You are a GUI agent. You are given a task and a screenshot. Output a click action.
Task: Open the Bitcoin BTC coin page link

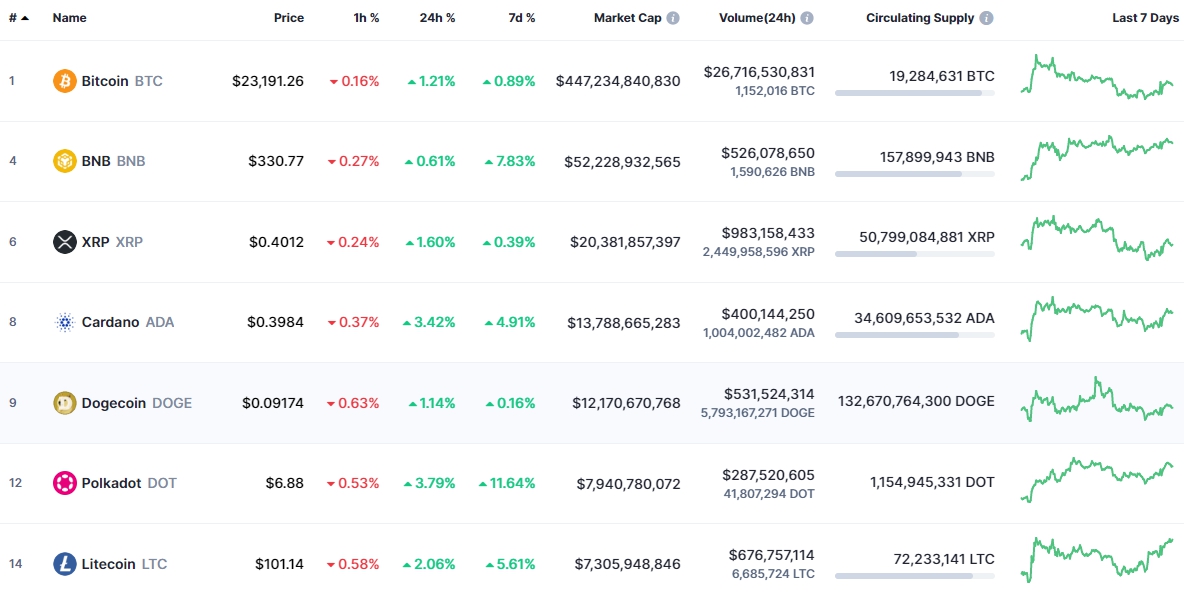(x=108, y=81)
